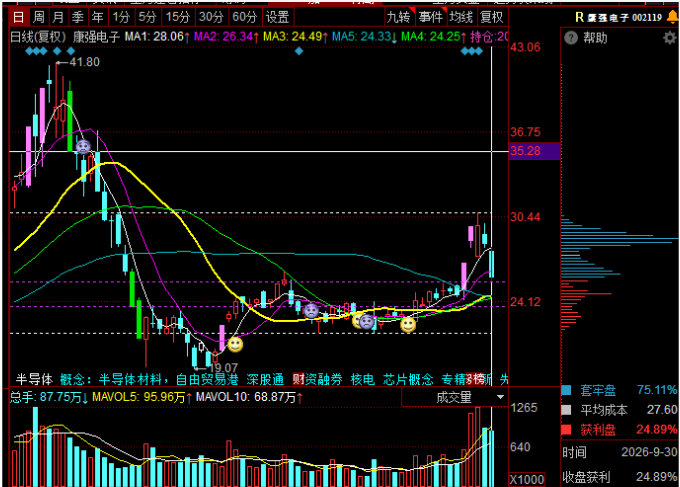Click the single blue diamond event marker mid-chart
Screen dimensions: 680x487
(299, 51)
